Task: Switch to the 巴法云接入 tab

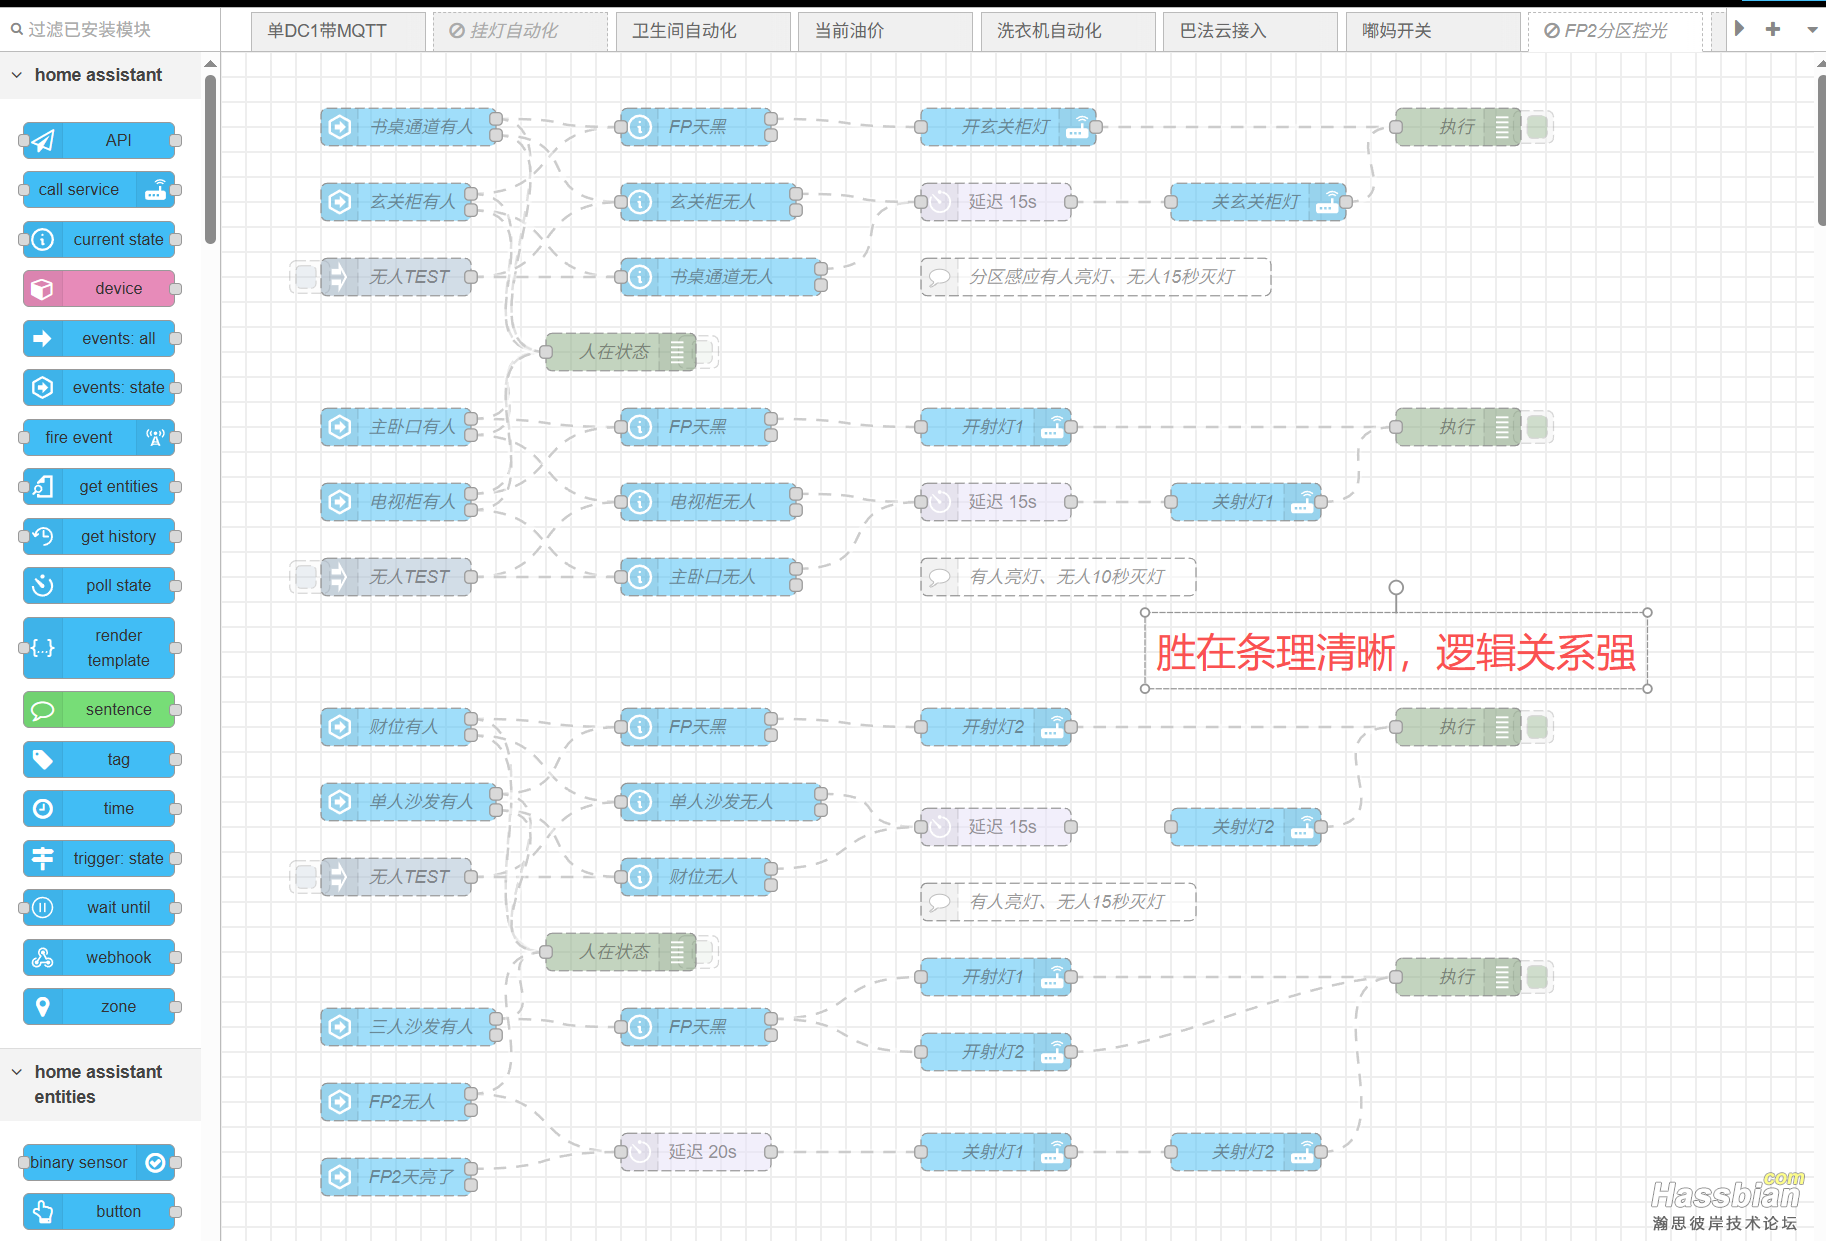Action: [x=1250, y=31]
